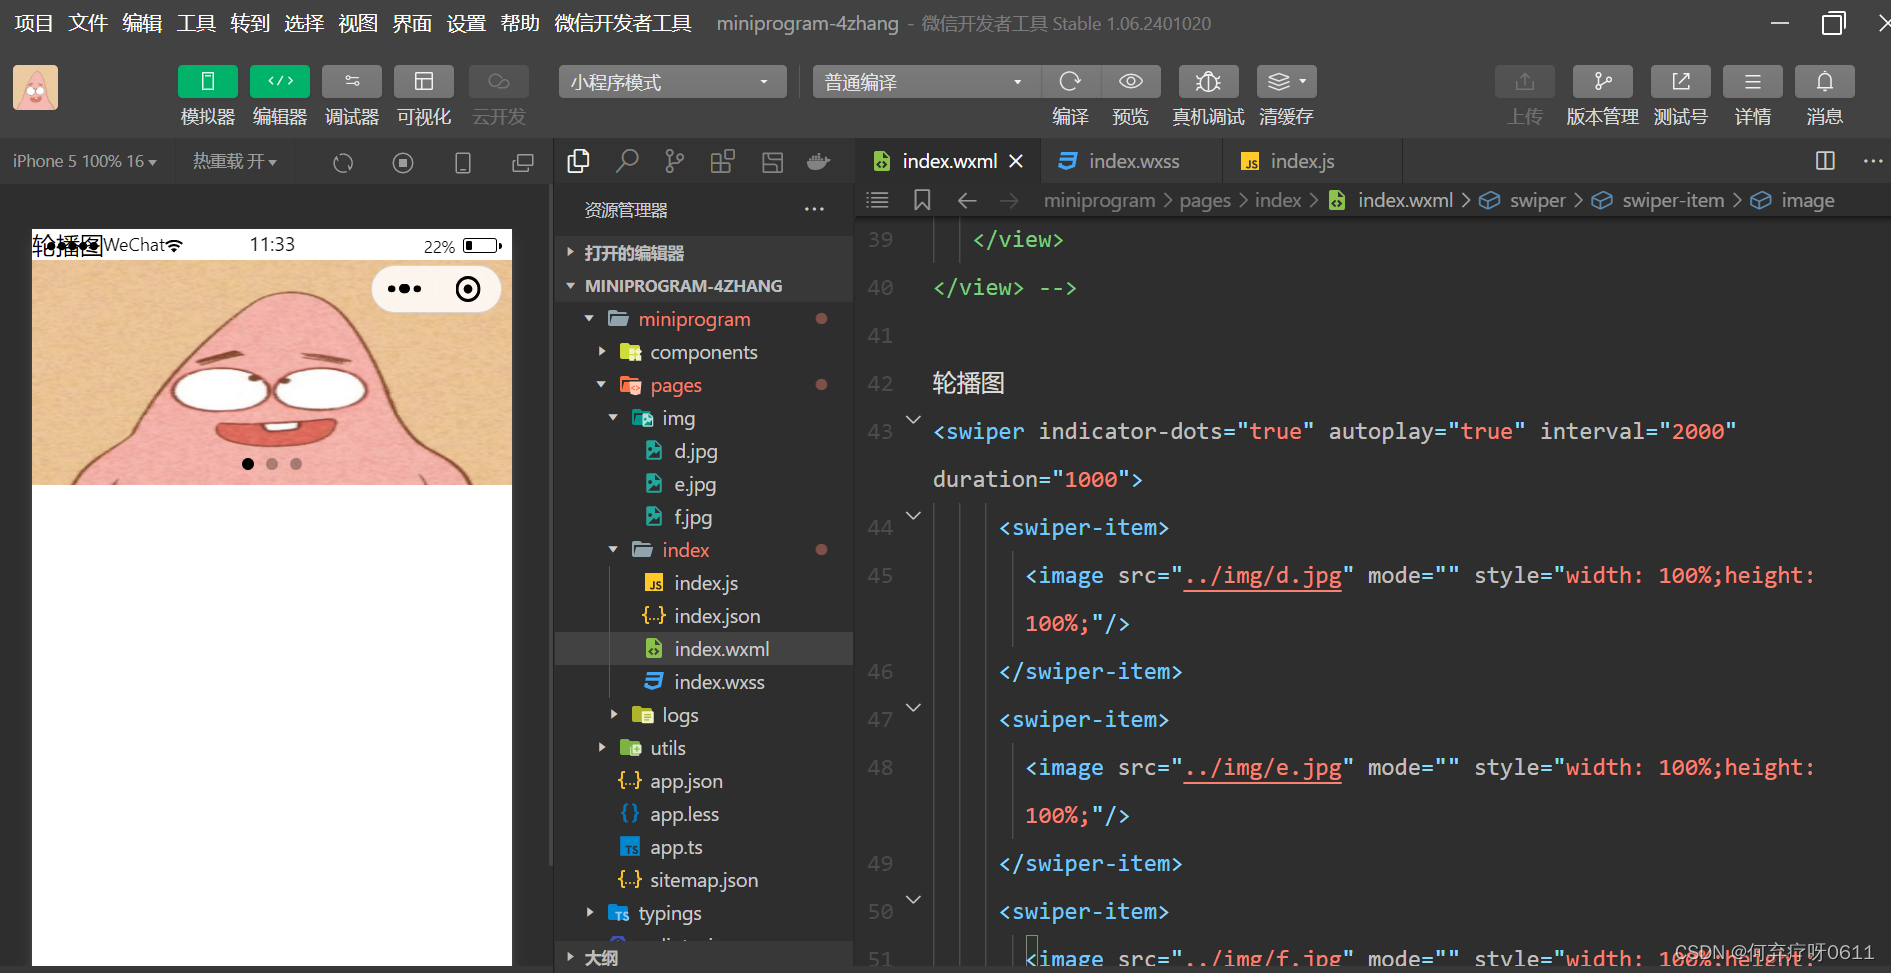Image resolution: width=1891 pixels, height=973 pixels.
Task: Open the search icon in sidebar
Action: 627,161
